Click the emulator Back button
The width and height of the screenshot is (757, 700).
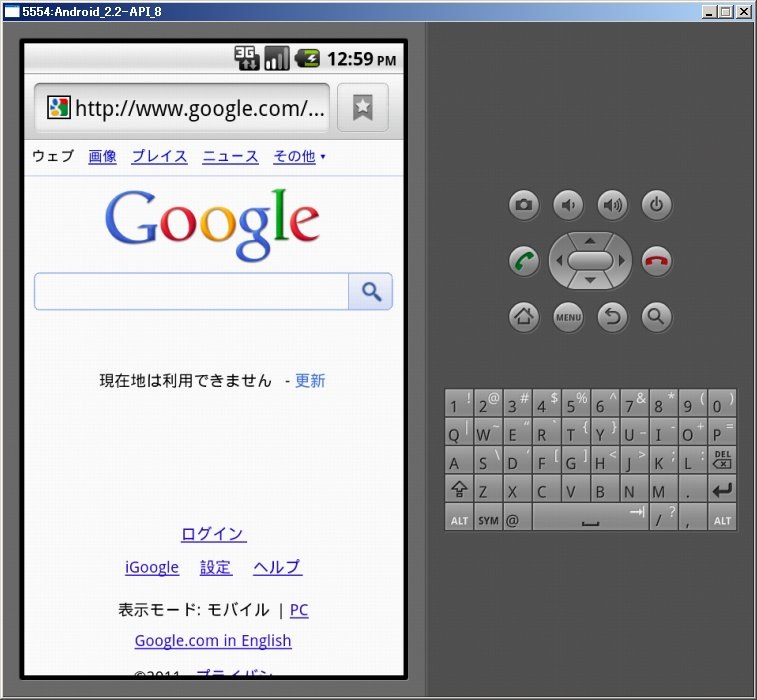(x=612, y=317)
